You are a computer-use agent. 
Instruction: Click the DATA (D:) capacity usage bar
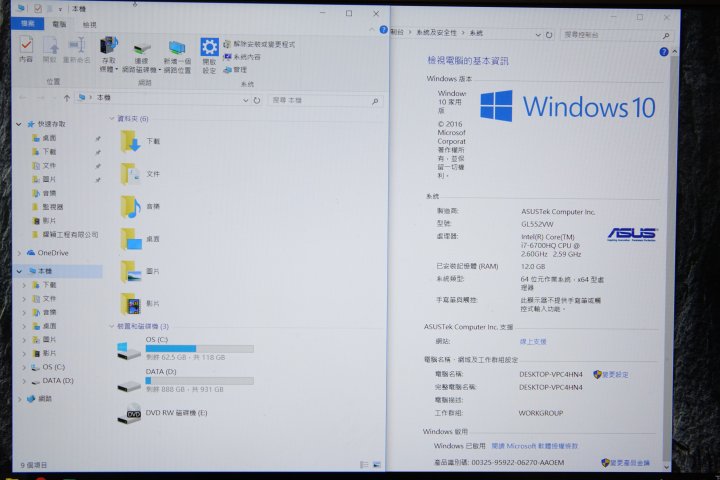(x=200, y=381)
